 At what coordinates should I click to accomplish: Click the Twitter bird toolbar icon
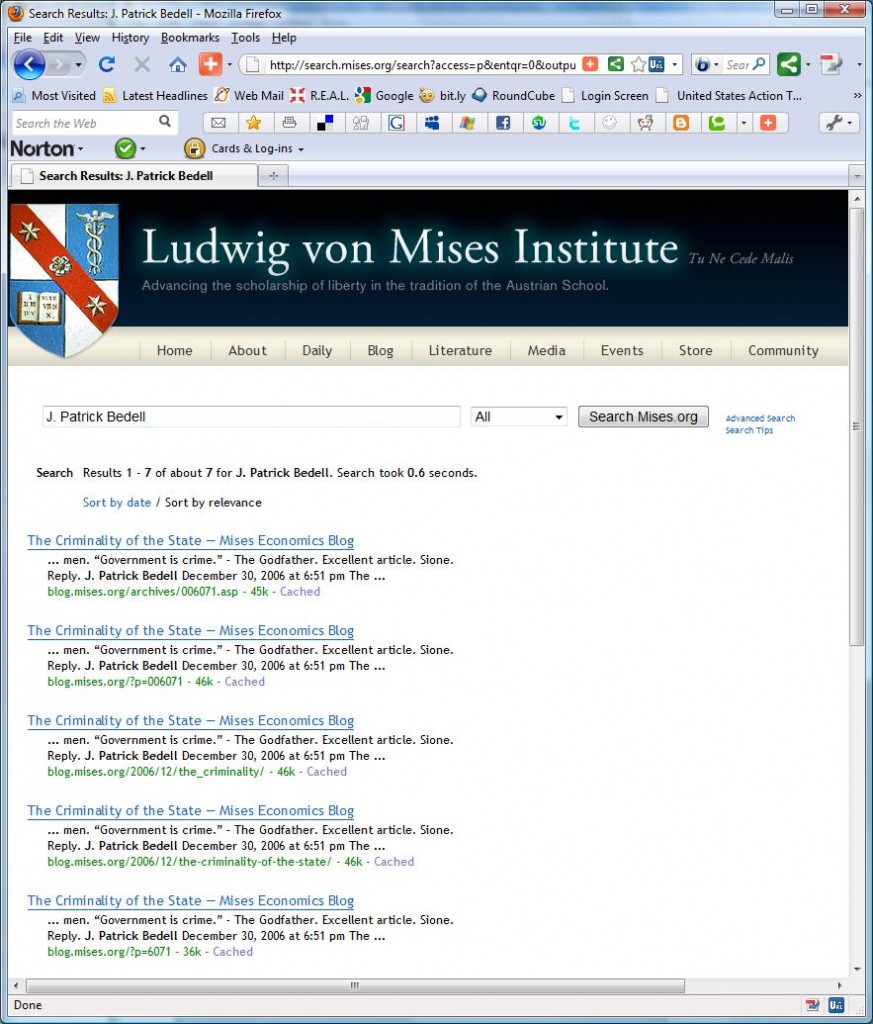(x=574, y=123)
